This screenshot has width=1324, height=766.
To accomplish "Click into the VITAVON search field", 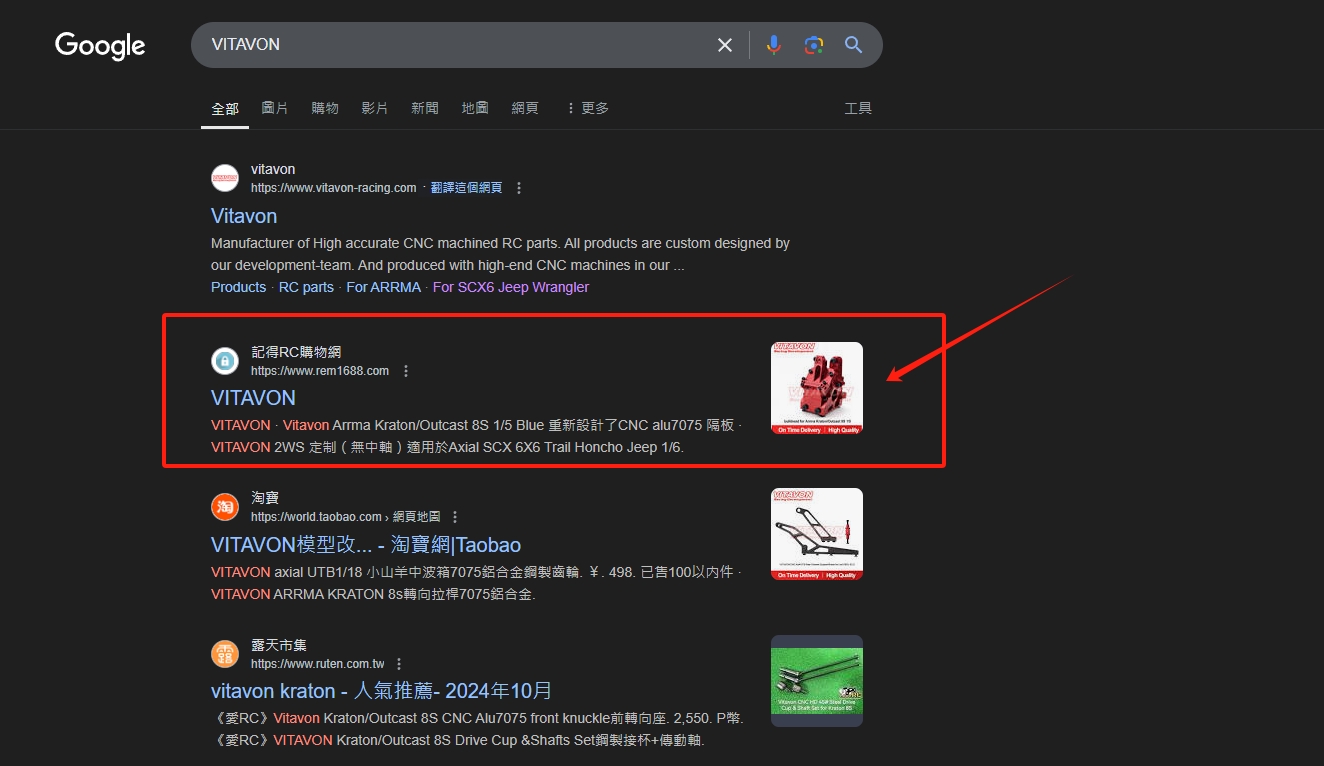I will click(x=450, y=45).
